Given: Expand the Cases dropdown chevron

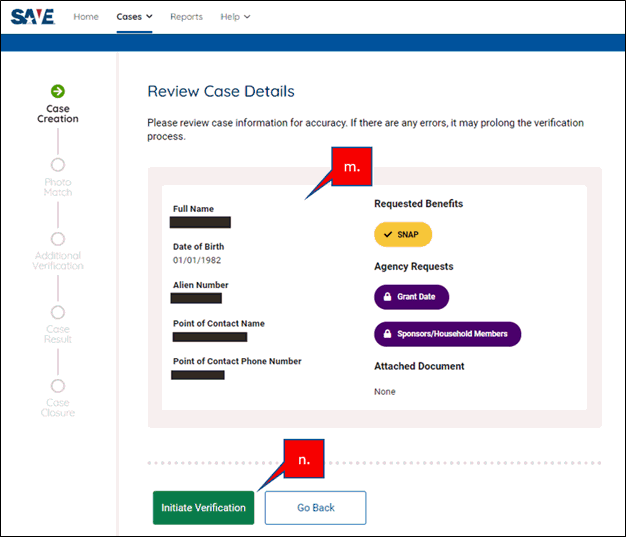Looking at the screenshot, I should click(x=149, y=17).
